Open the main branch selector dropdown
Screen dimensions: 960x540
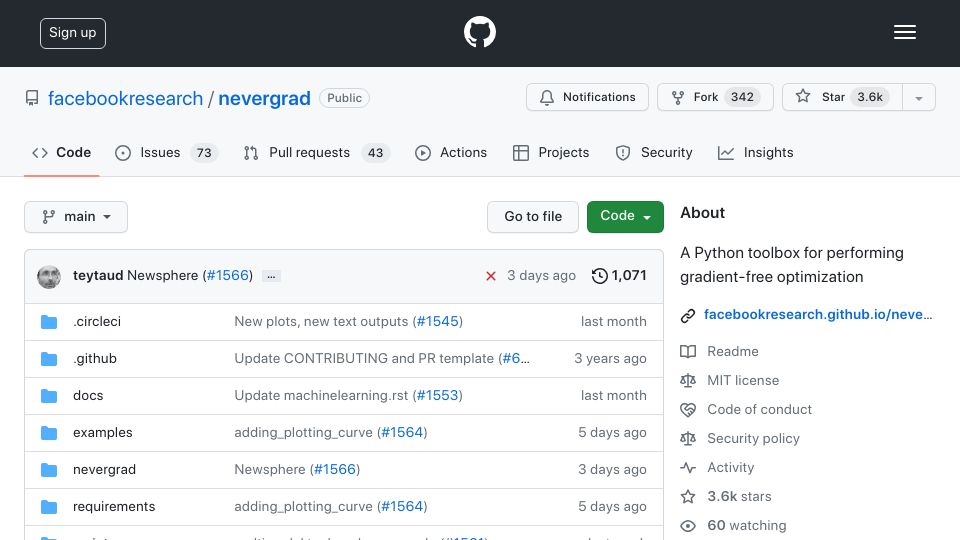tap(76, 217)
